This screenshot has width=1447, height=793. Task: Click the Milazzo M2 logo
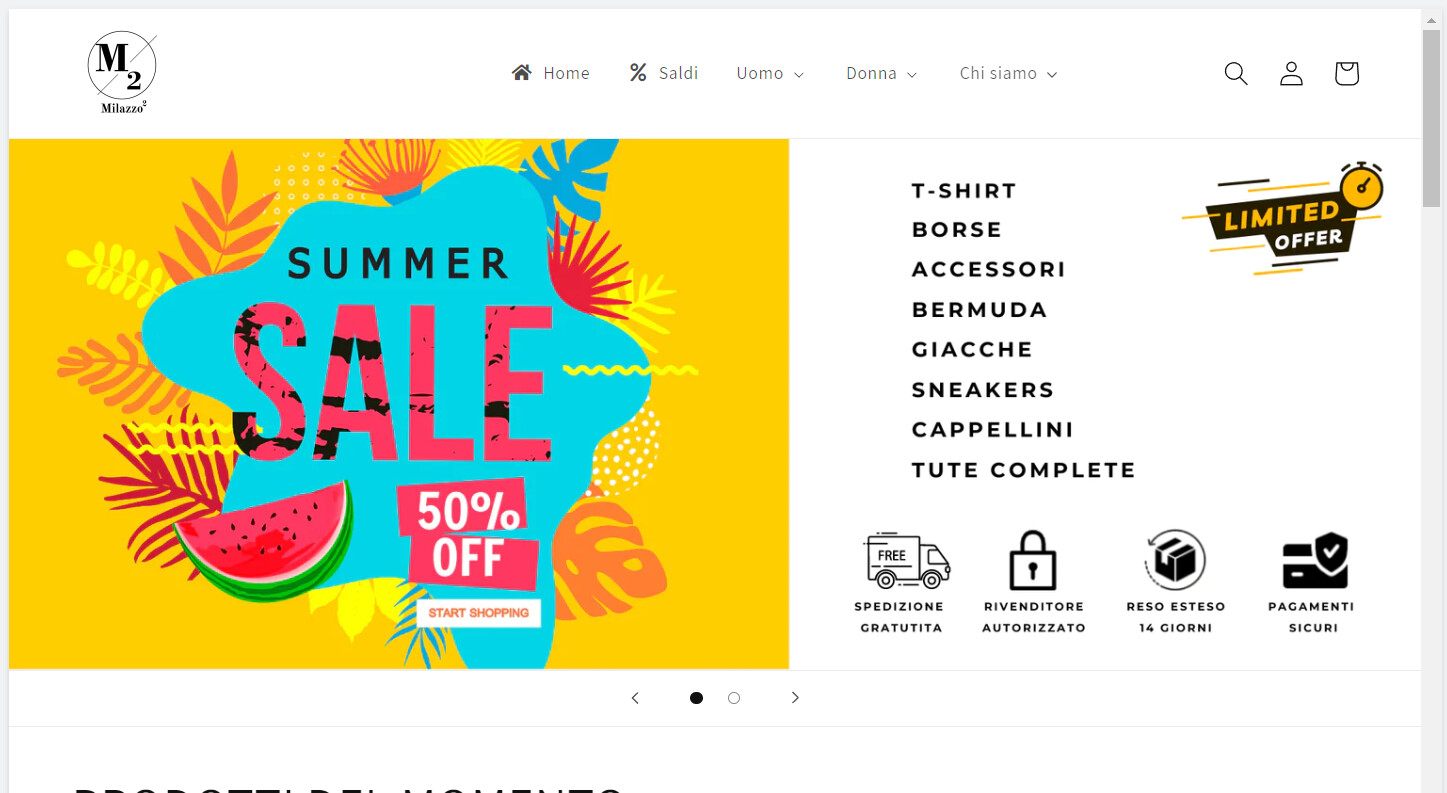[x=122, y=73]
